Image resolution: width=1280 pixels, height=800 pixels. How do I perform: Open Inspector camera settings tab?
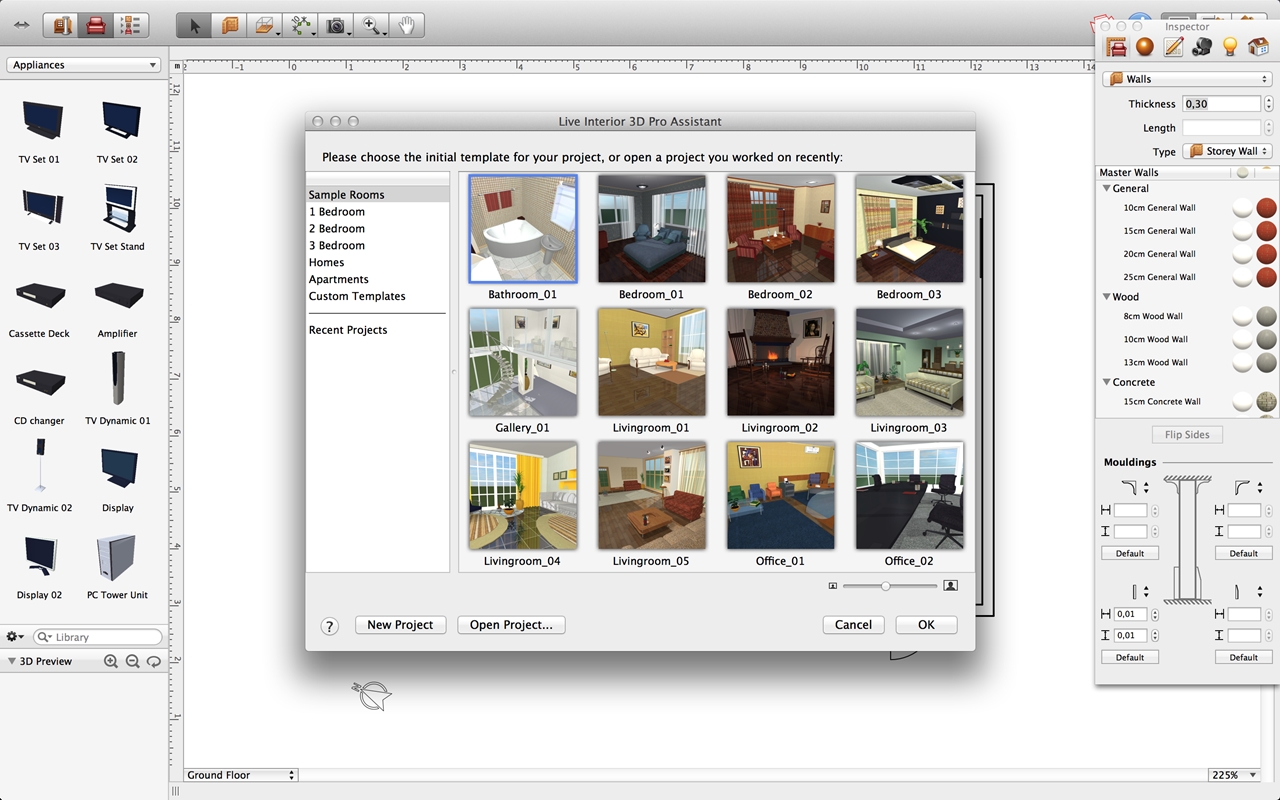tap(1201, 47)
